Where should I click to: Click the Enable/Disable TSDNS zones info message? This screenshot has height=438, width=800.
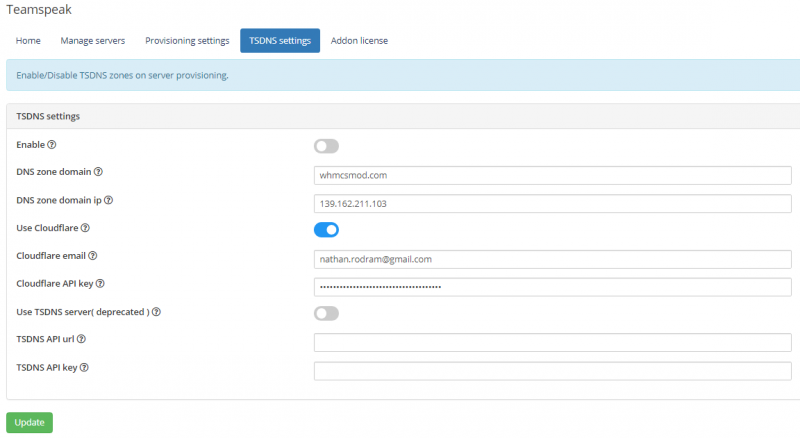click(x=403, y=75)
